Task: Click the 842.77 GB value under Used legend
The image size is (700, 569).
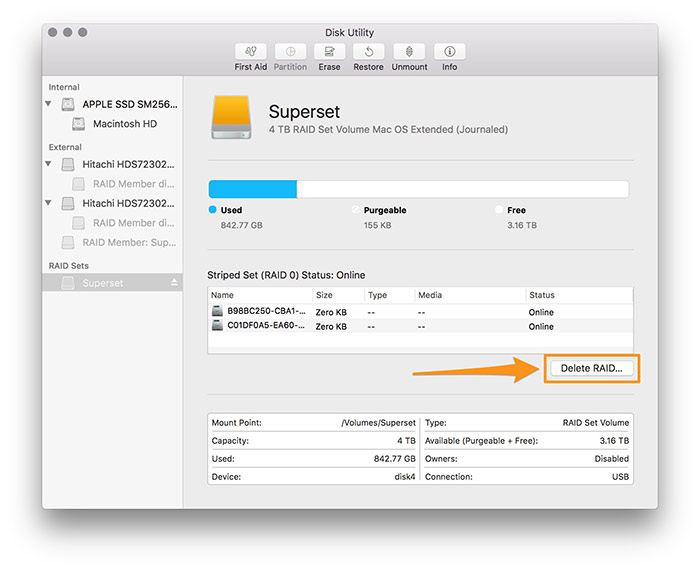Action: tap(242, 225)
